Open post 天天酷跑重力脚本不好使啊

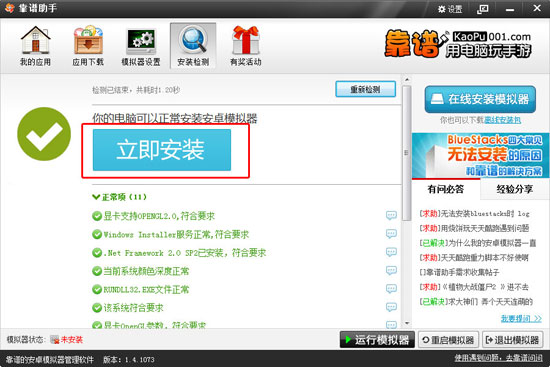point(474,258)
